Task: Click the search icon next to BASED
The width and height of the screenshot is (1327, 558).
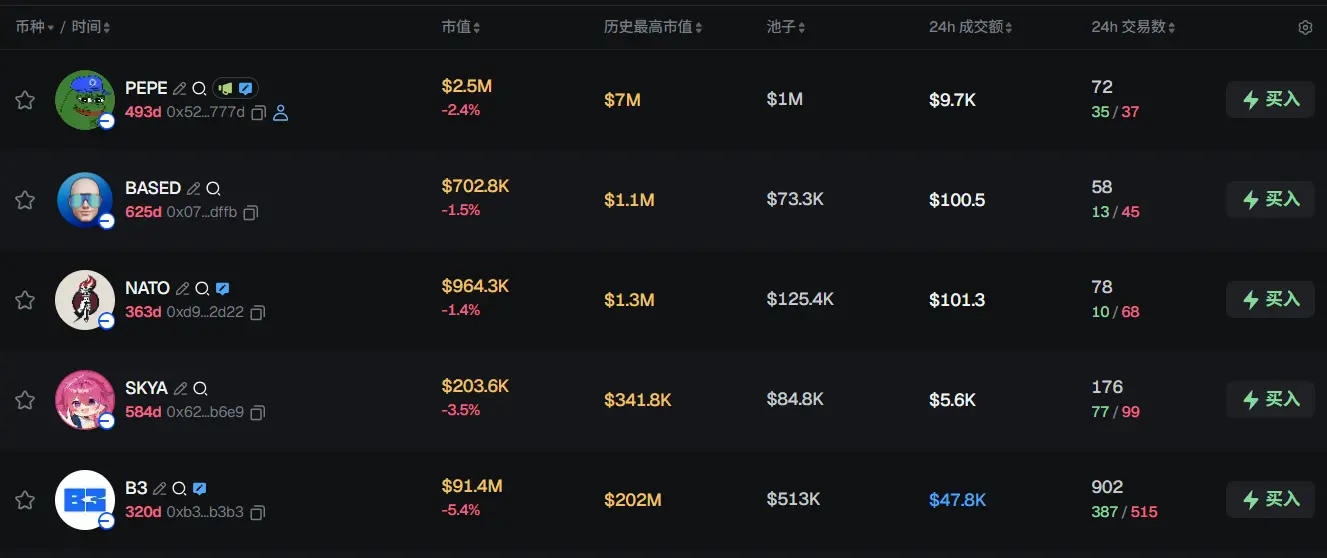Action: click(213, 188)
